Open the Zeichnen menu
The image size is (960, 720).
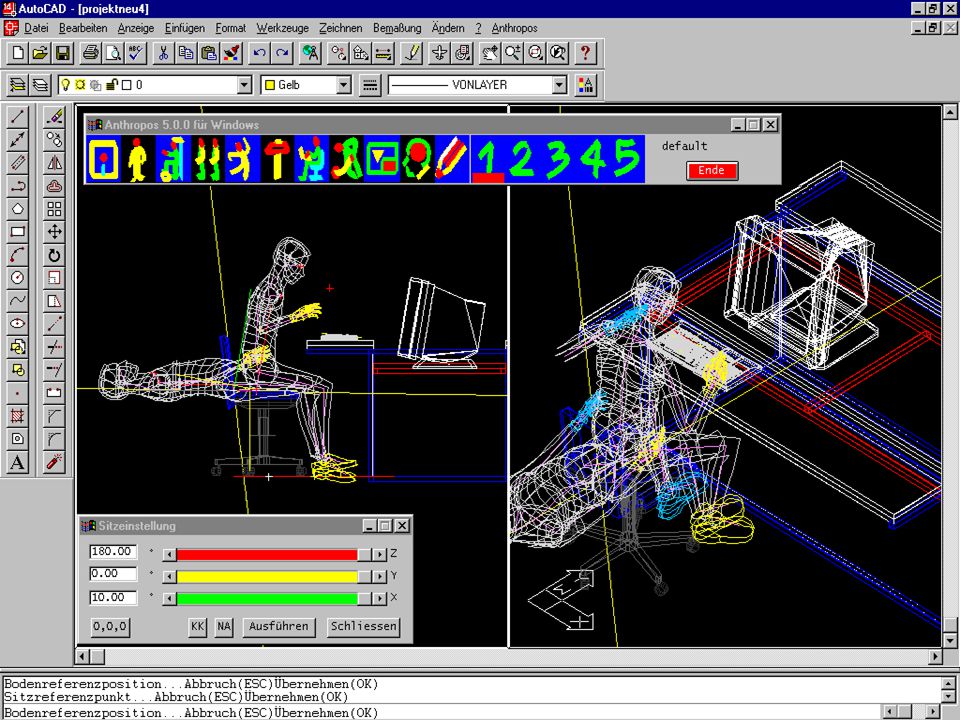(340, 28)
